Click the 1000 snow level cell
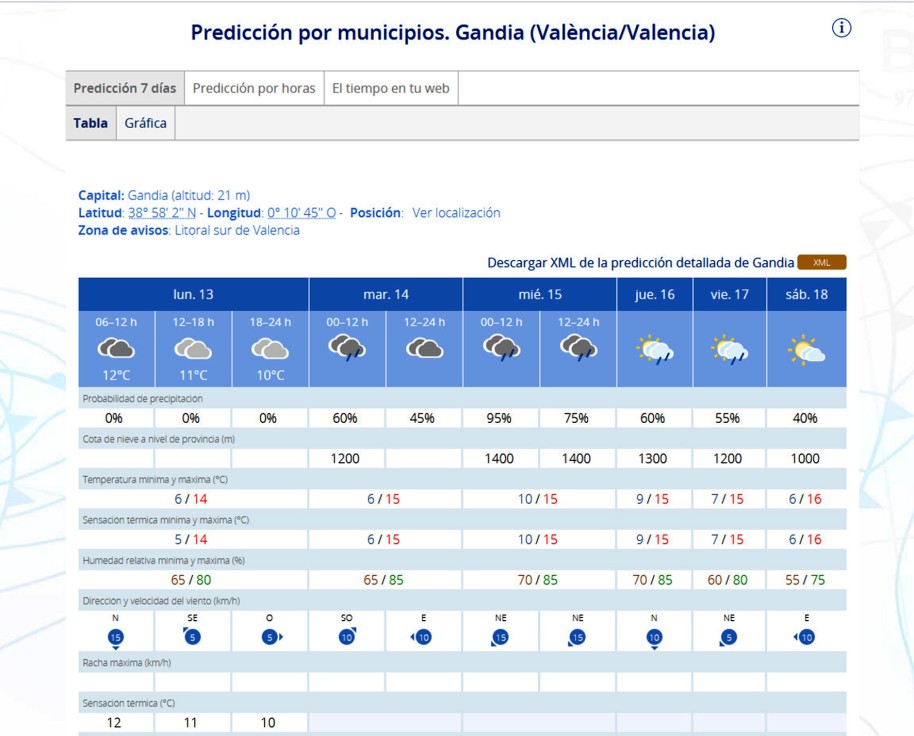The height and width of the screenshot is (736, 914). click(805, 459)
